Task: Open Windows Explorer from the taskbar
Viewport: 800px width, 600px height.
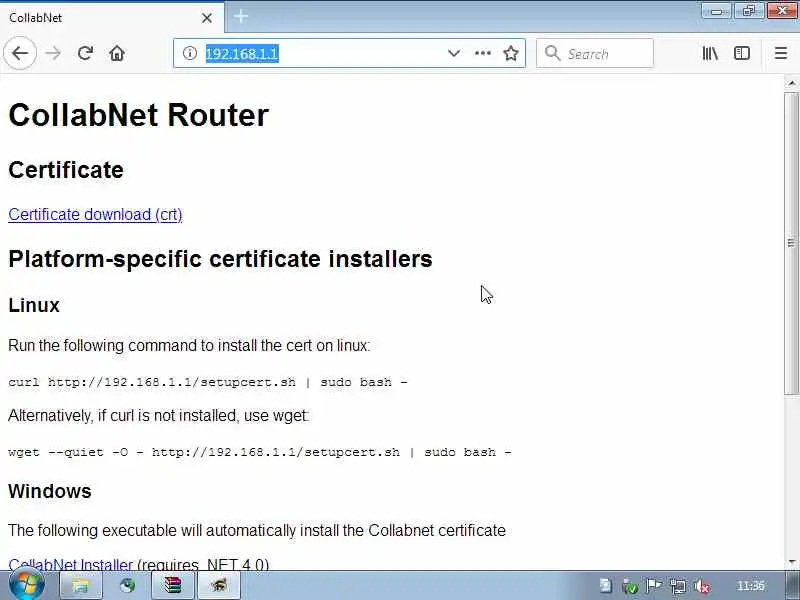Action: pyautogui.click(x=81, y=586)
